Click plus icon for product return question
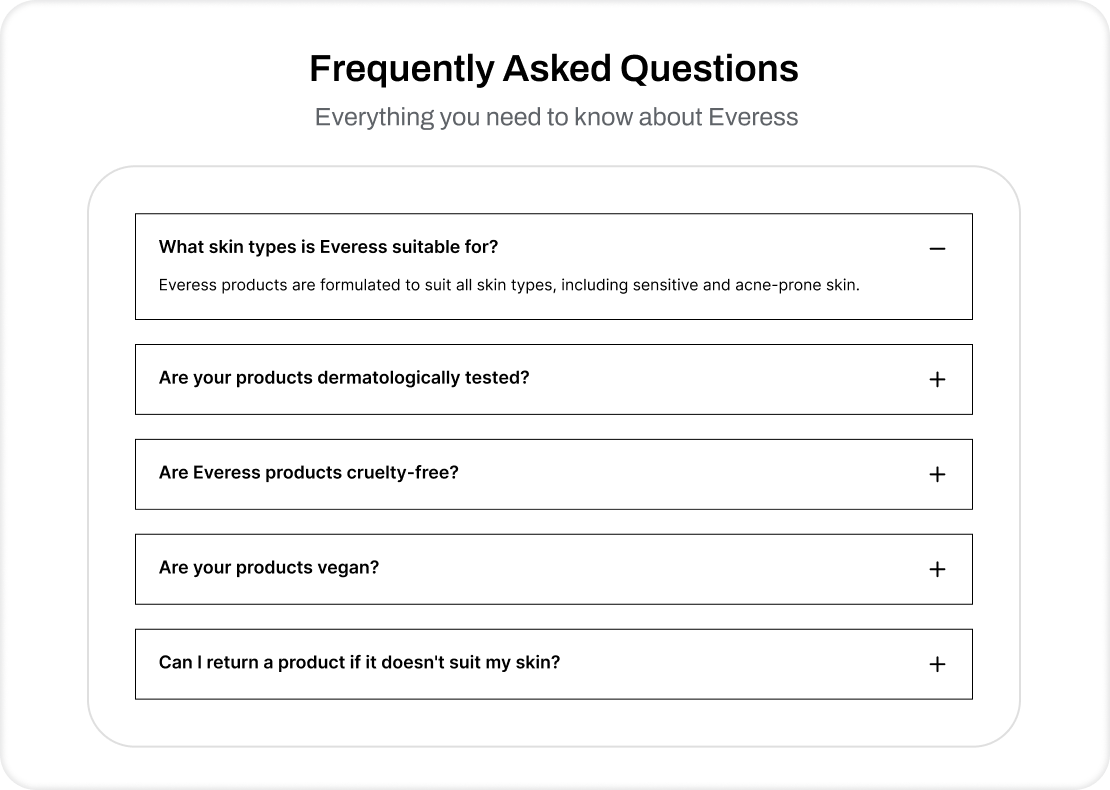The image size is (1110, 790). pos(937,664)
